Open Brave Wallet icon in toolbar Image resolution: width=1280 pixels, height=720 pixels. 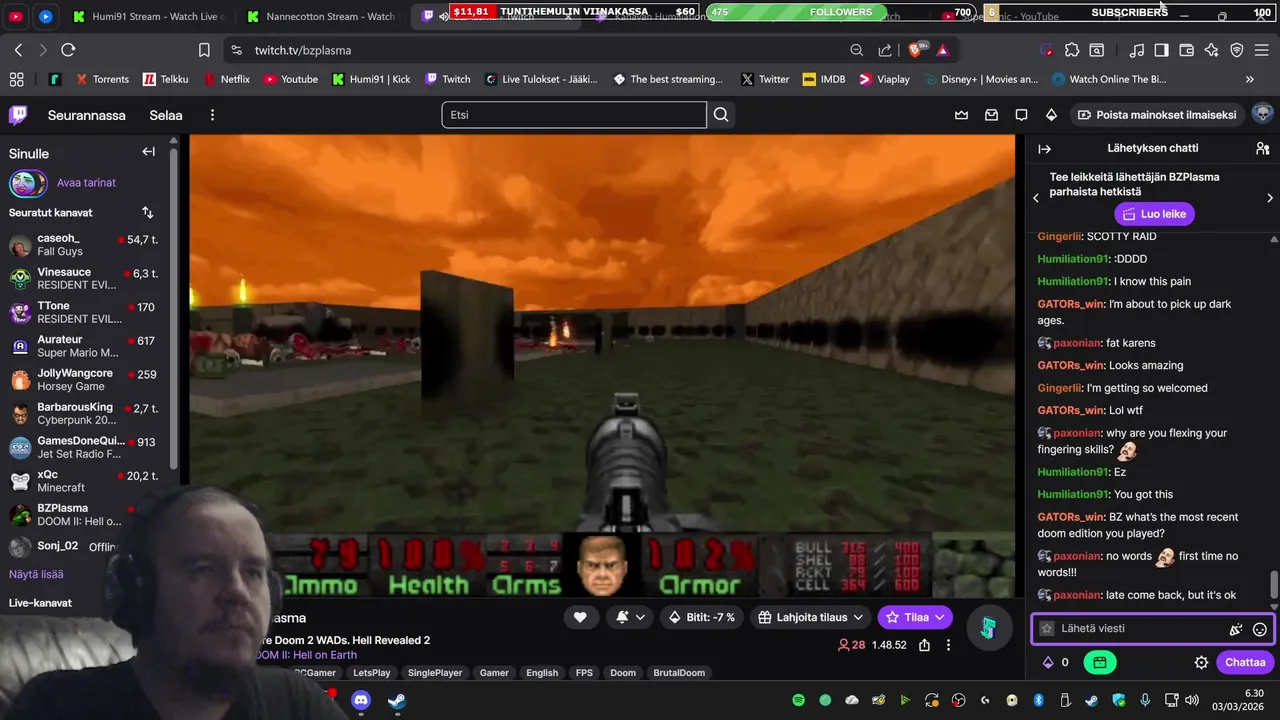tap(1187, 50)
